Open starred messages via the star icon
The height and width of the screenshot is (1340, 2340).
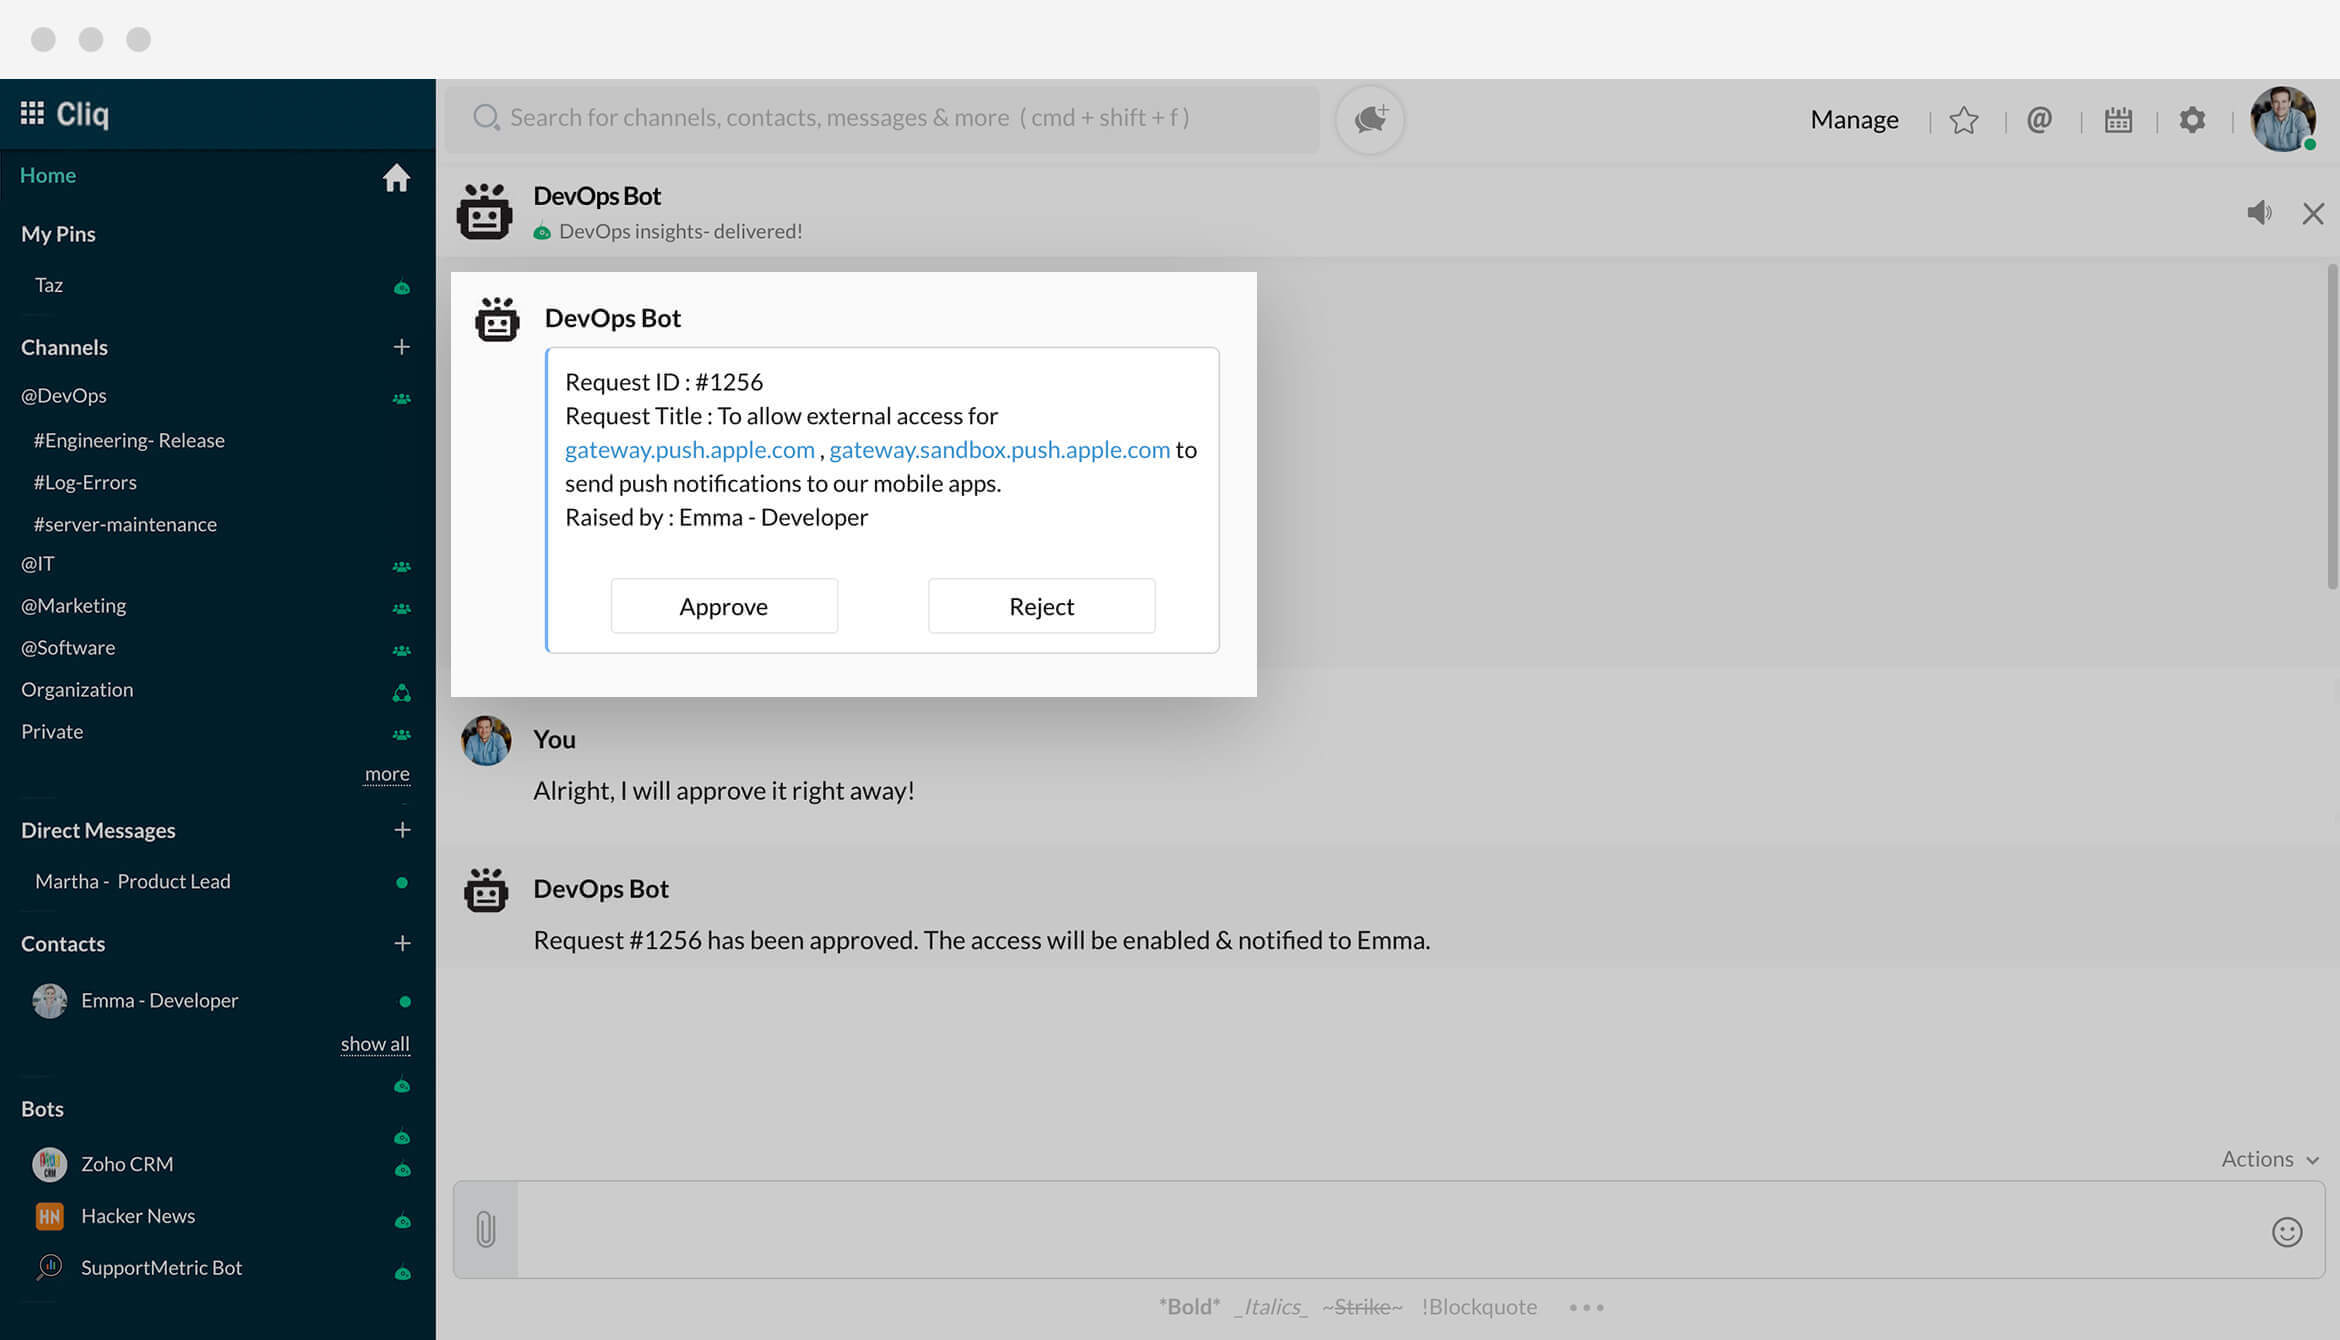pos(1963,120)
